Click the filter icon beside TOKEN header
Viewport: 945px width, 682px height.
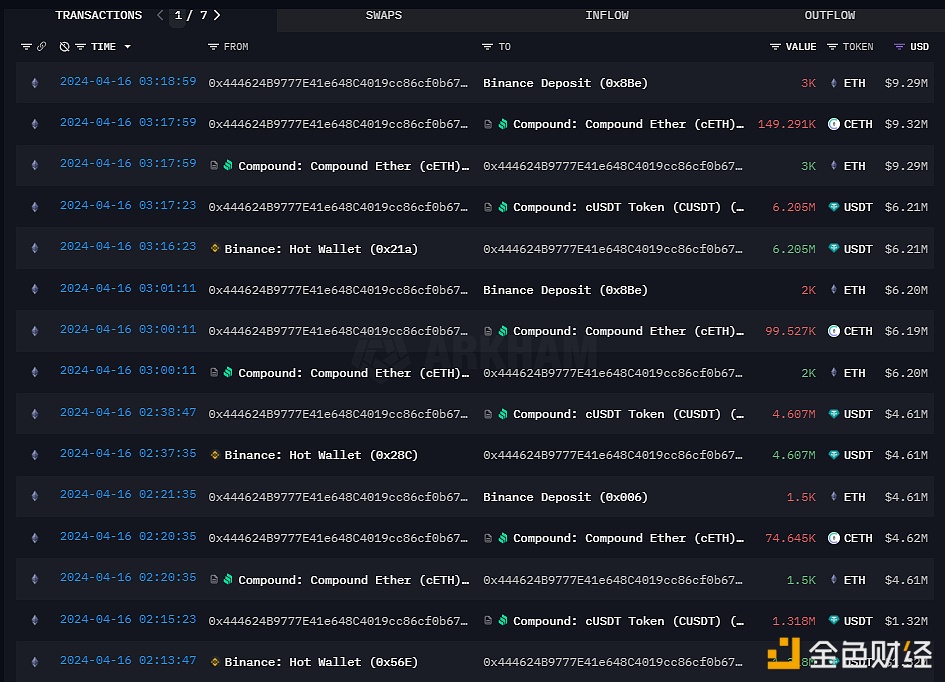[832, 47]
